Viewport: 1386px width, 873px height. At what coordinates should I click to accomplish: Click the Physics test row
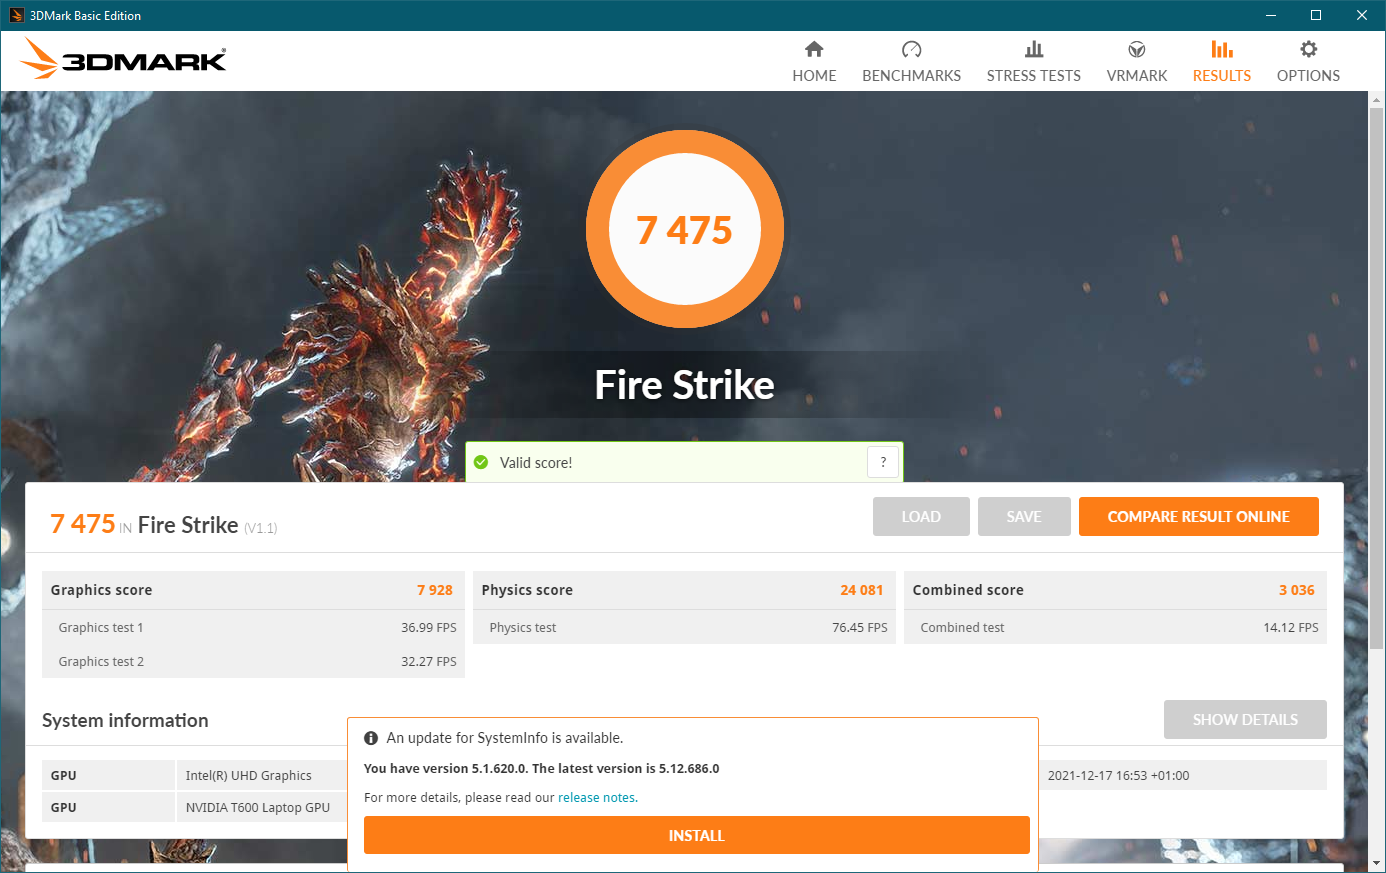pyautogui.click(x=685, y=628)
